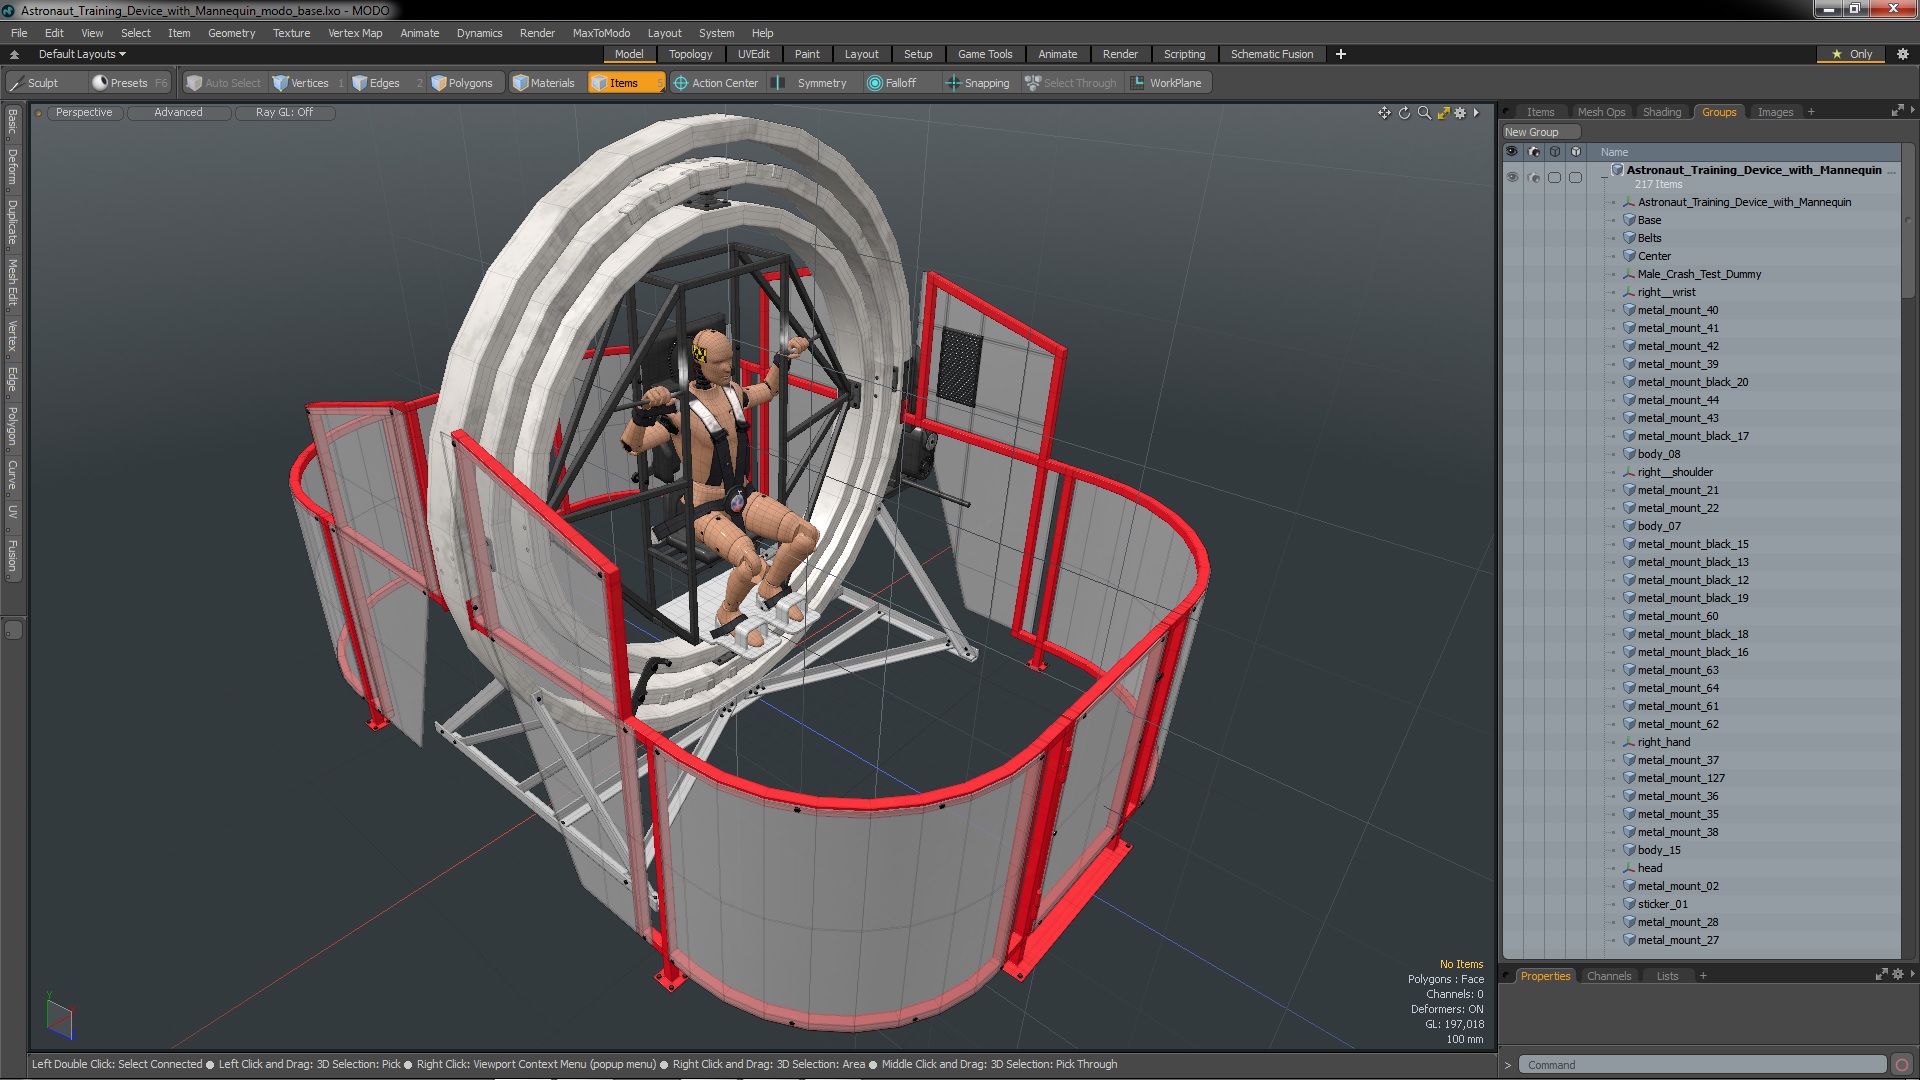Add a new tab next to Images
Image resolution: width=1920 pixels, height=1080 pixels.
pyautogui.click(x=1811, y=112)
